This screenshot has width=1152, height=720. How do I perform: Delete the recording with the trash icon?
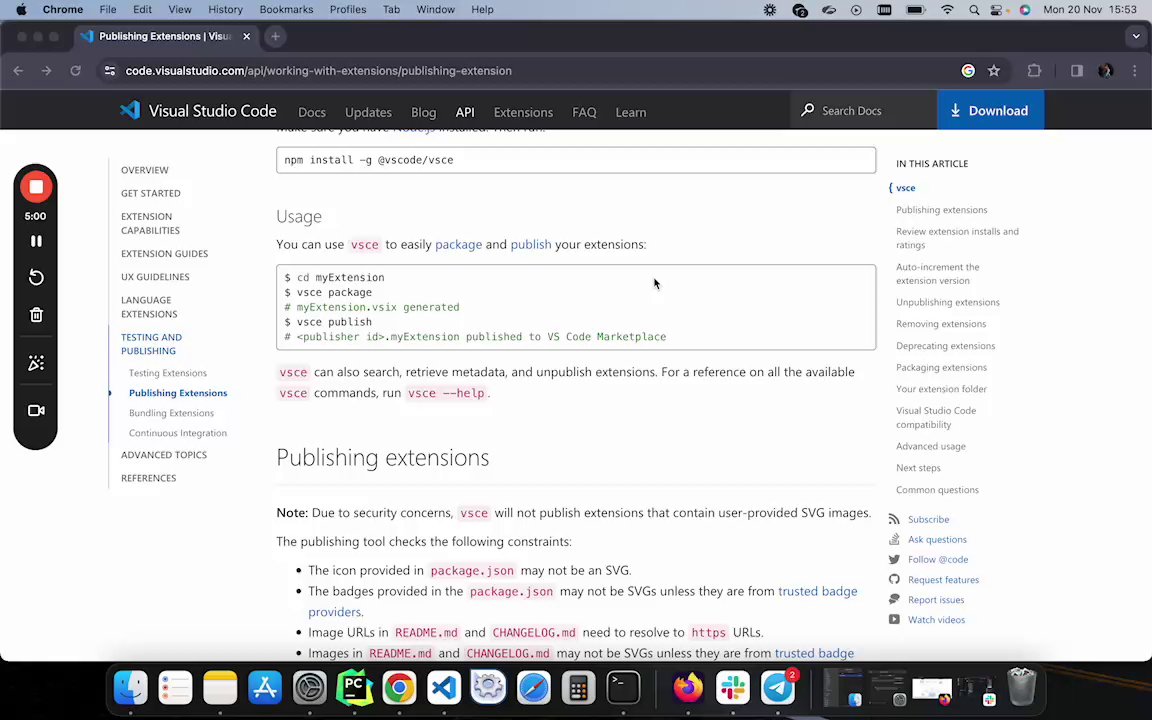[35, 315]
